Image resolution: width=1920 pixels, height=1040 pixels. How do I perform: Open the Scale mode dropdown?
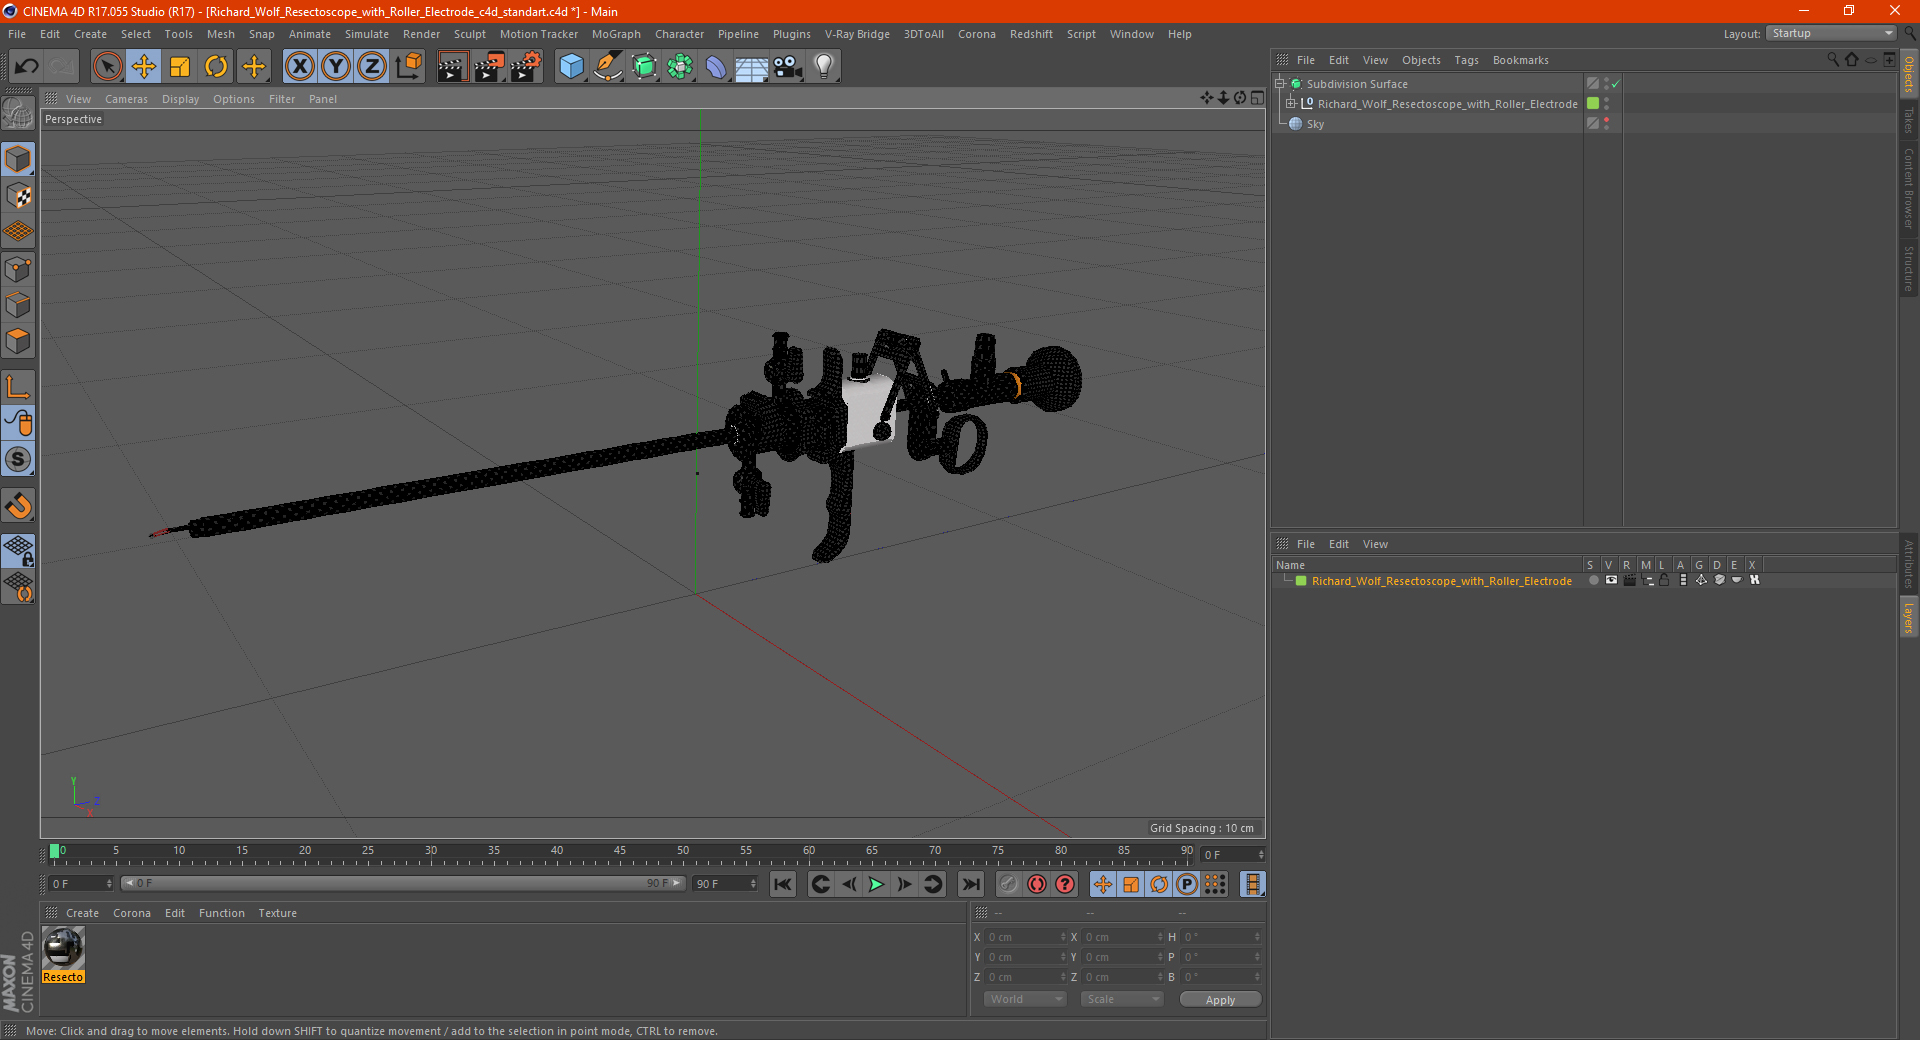pyautogui.click(x=1122, y=999)
